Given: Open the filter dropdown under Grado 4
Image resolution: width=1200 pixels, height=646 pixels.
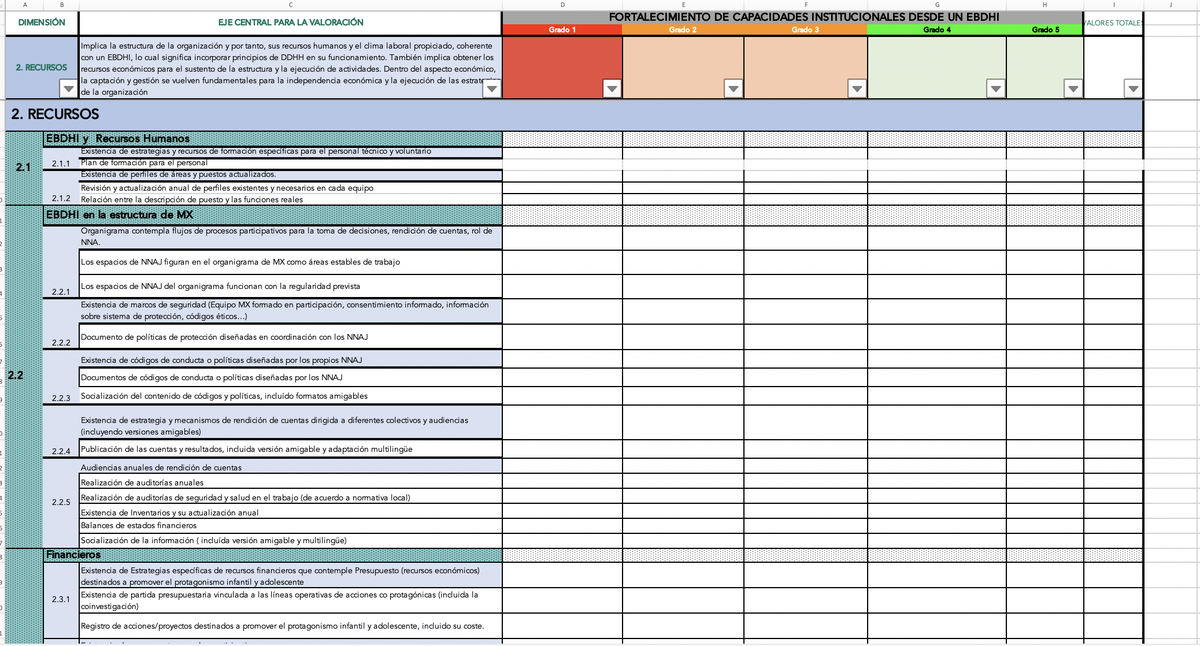Looking at the screenshot, I should pyautogui.click(x=995, y=89).
